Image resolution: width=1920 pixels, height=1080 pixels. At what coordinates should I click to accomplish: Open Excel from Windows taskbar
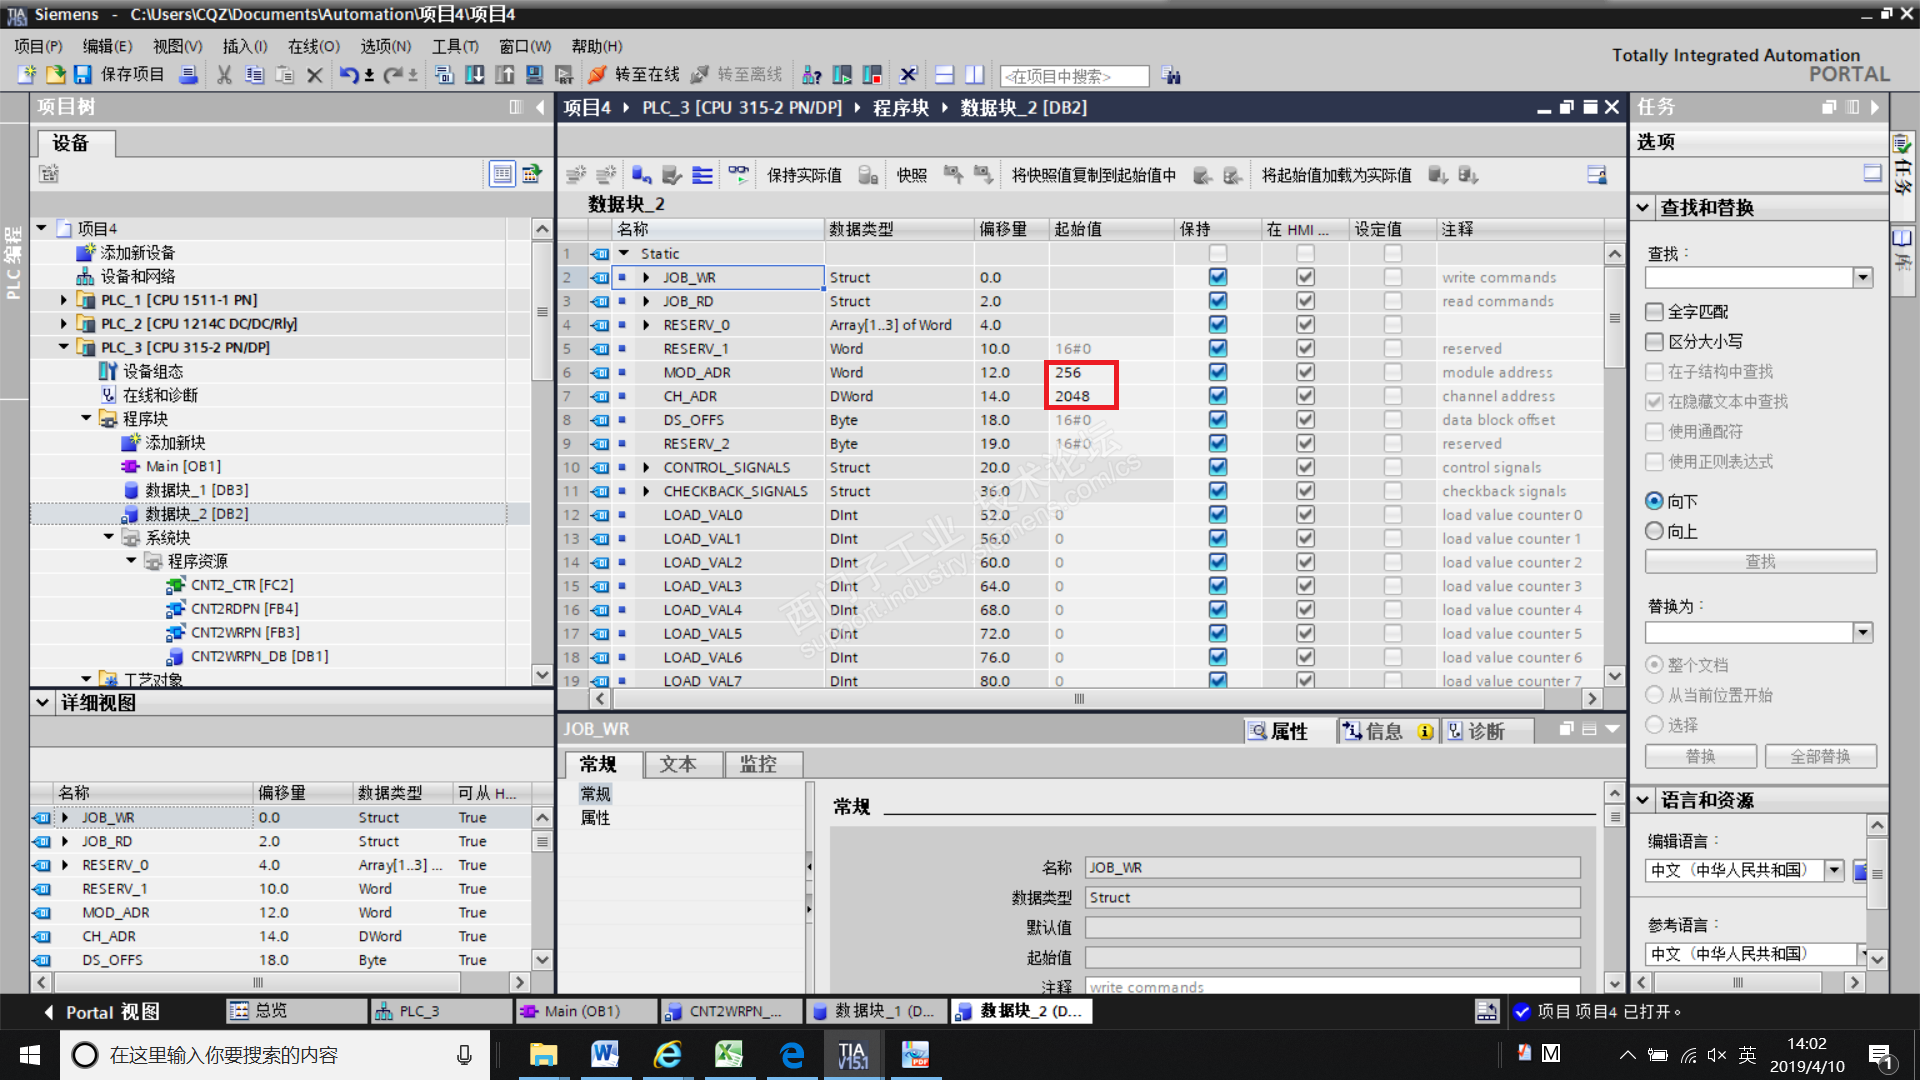pos(728,1054)
